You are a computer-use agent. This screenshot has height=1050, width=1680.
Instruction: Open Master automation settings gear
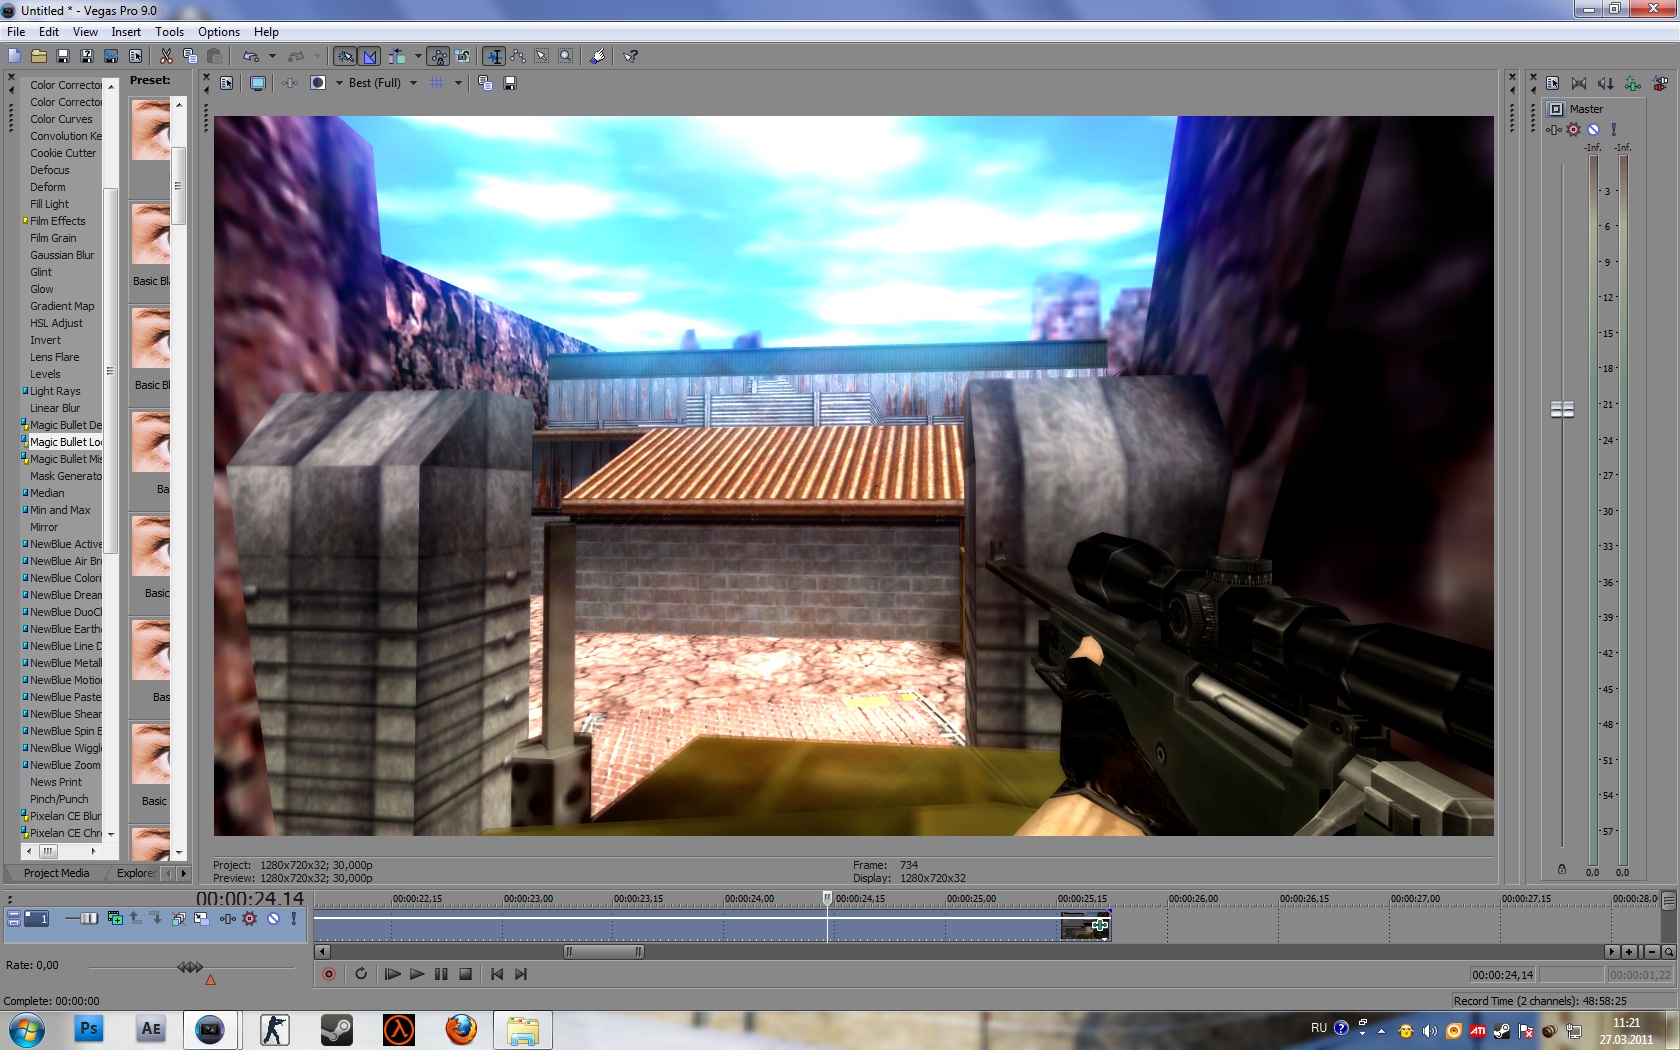click(1574, 129)
